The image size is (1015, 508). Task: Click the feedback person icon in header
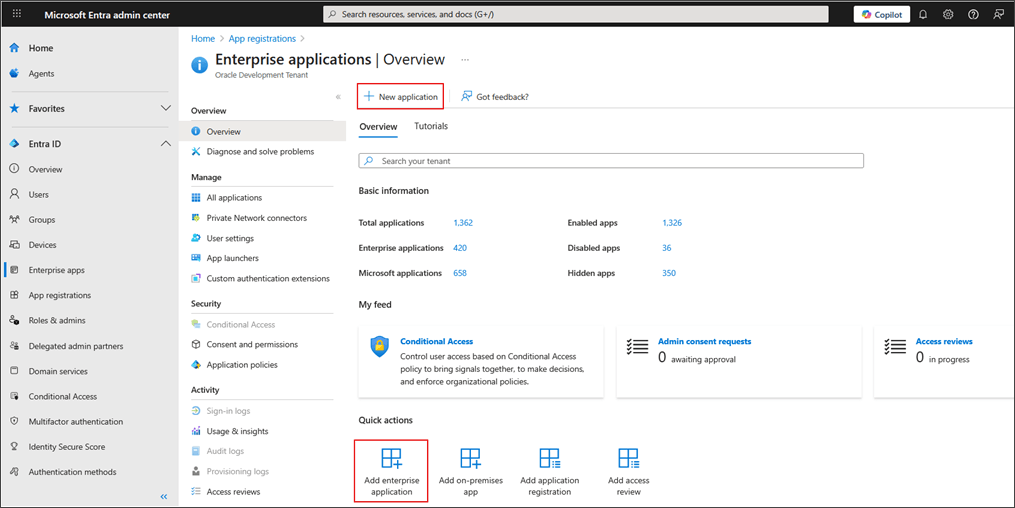998,14
